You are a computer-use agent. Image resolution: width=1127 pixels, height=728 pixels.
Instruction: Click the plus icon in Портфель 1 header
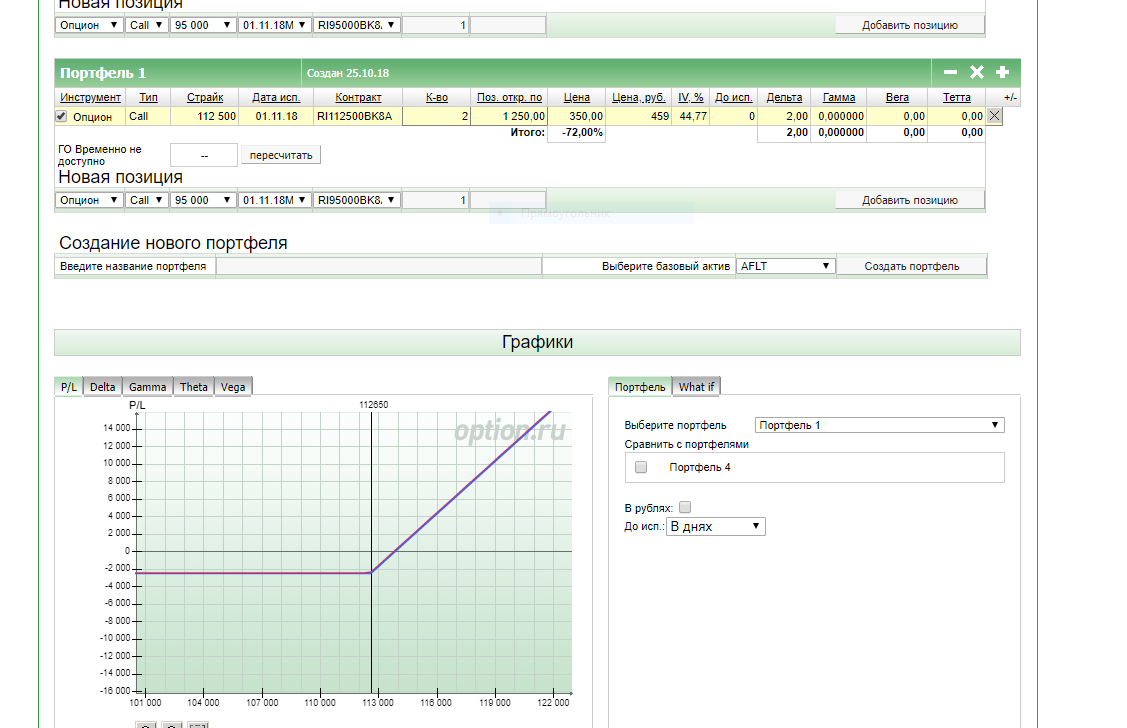click(1002, 73)
